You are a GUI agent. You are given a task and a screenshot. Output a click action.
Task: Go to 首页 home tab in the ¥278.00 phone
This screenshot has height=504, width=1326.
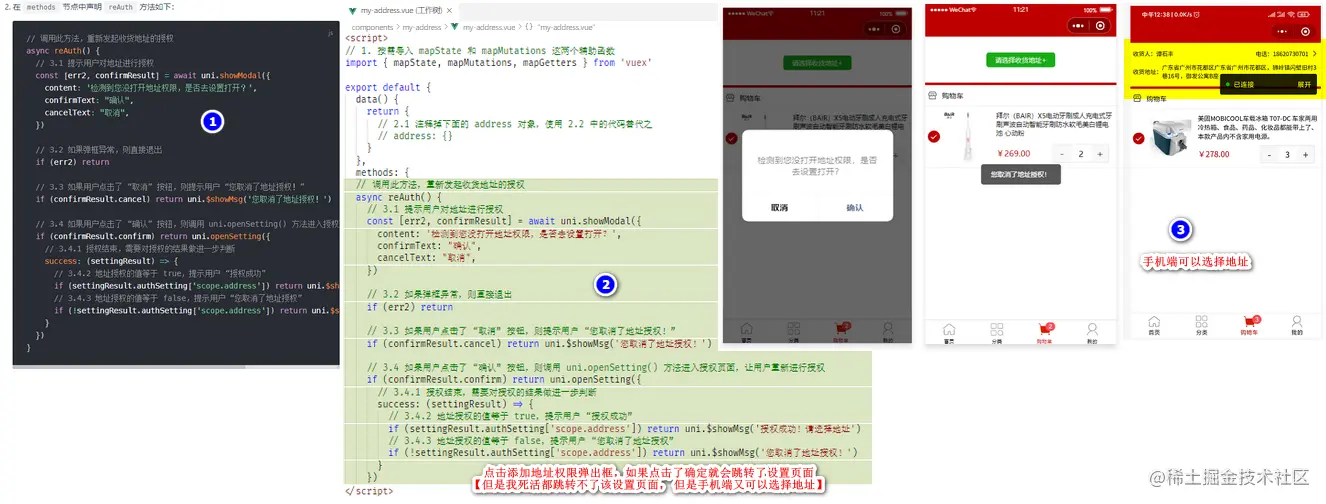coord(1154,325)
